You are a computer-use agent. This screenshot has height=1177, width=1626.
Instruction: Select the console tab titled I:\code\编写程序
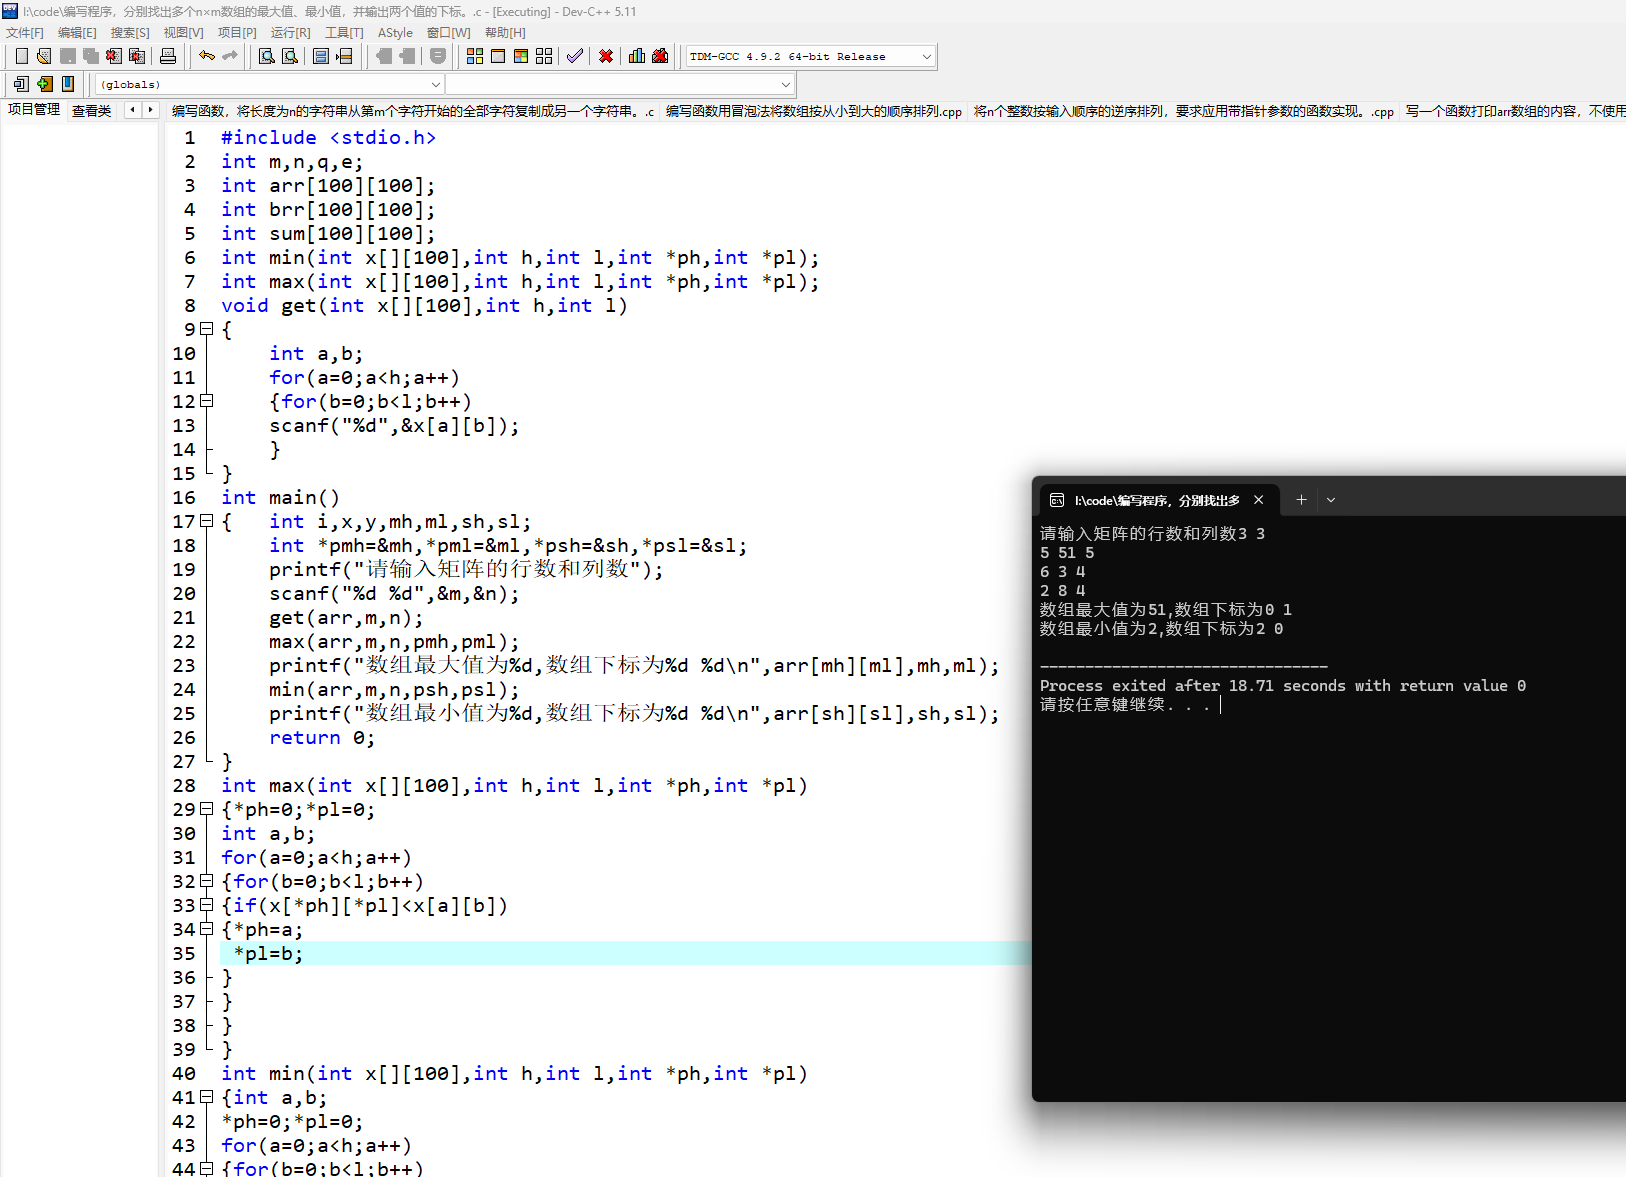click(1158, 500)
